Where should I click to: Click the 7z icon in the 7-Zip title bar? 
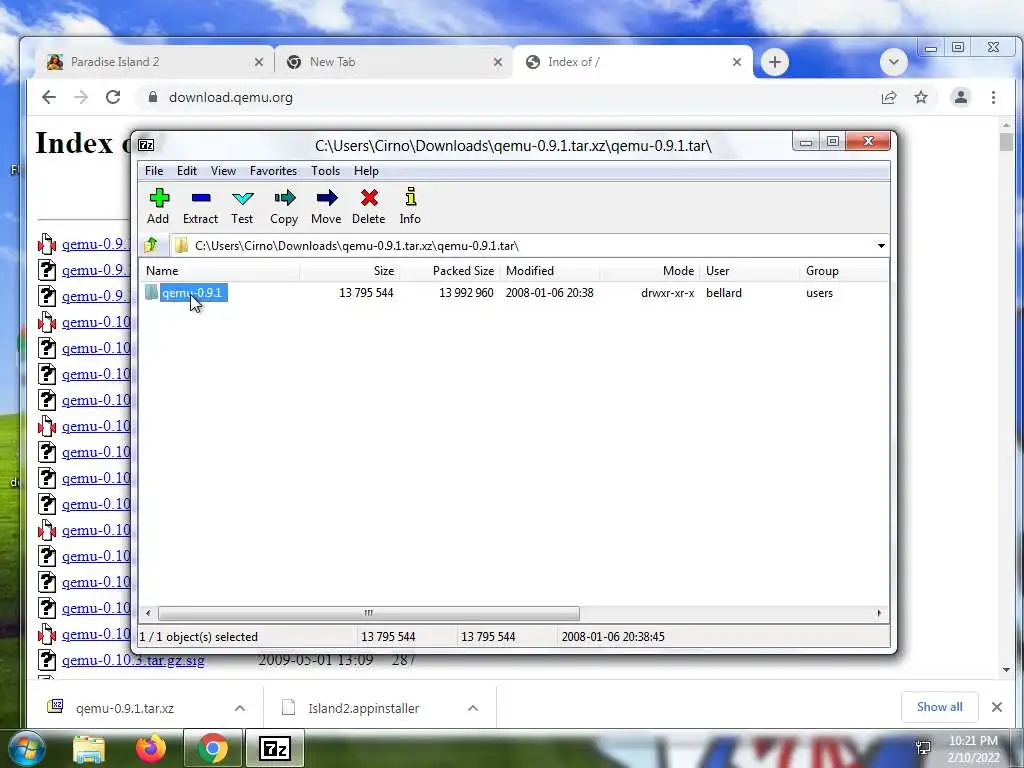point(146,145)
